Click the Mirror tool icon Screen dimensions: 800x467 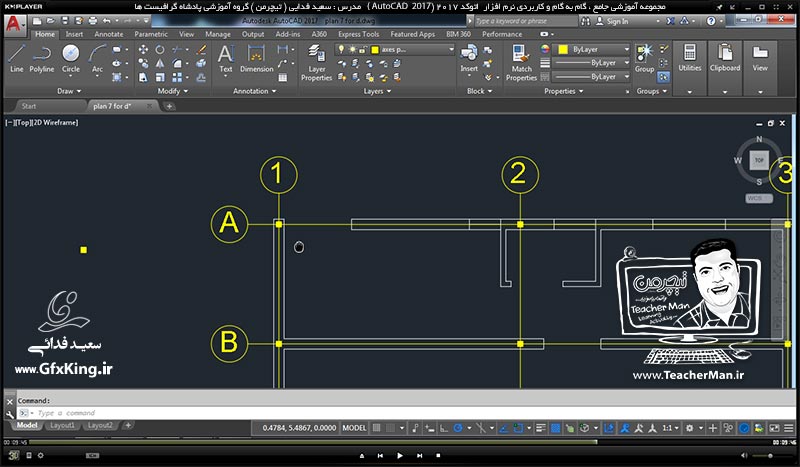160,63
